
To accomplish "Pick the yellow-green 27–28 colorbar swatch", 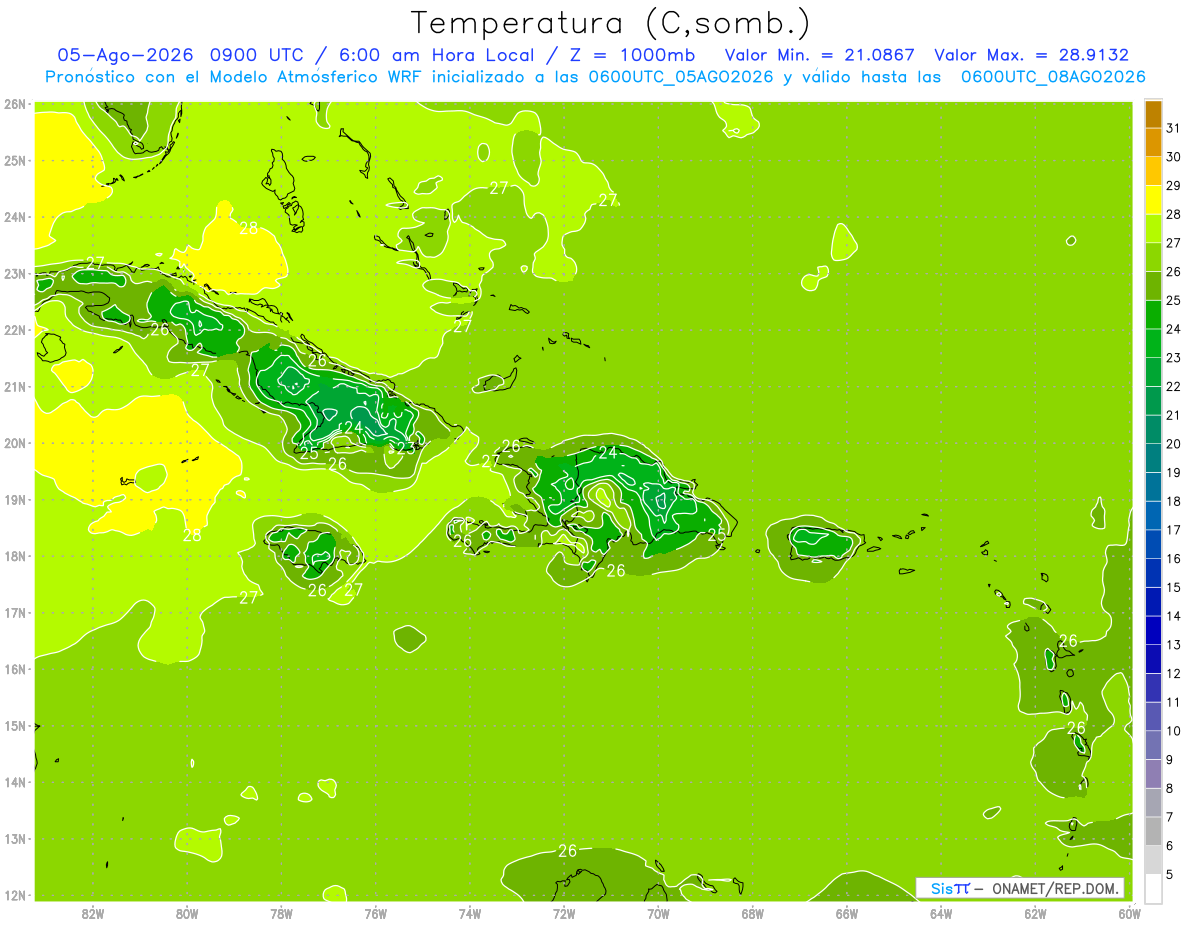I will pyautogui.click(x=1153, y=229).
